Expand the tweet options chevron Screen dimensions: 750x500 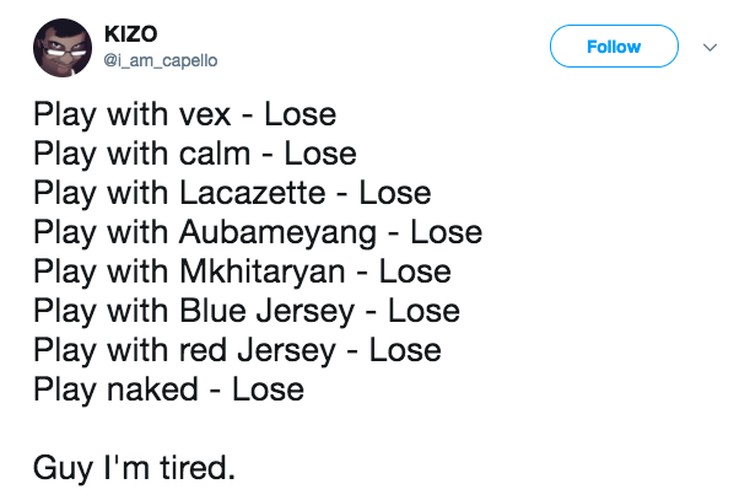710,47
